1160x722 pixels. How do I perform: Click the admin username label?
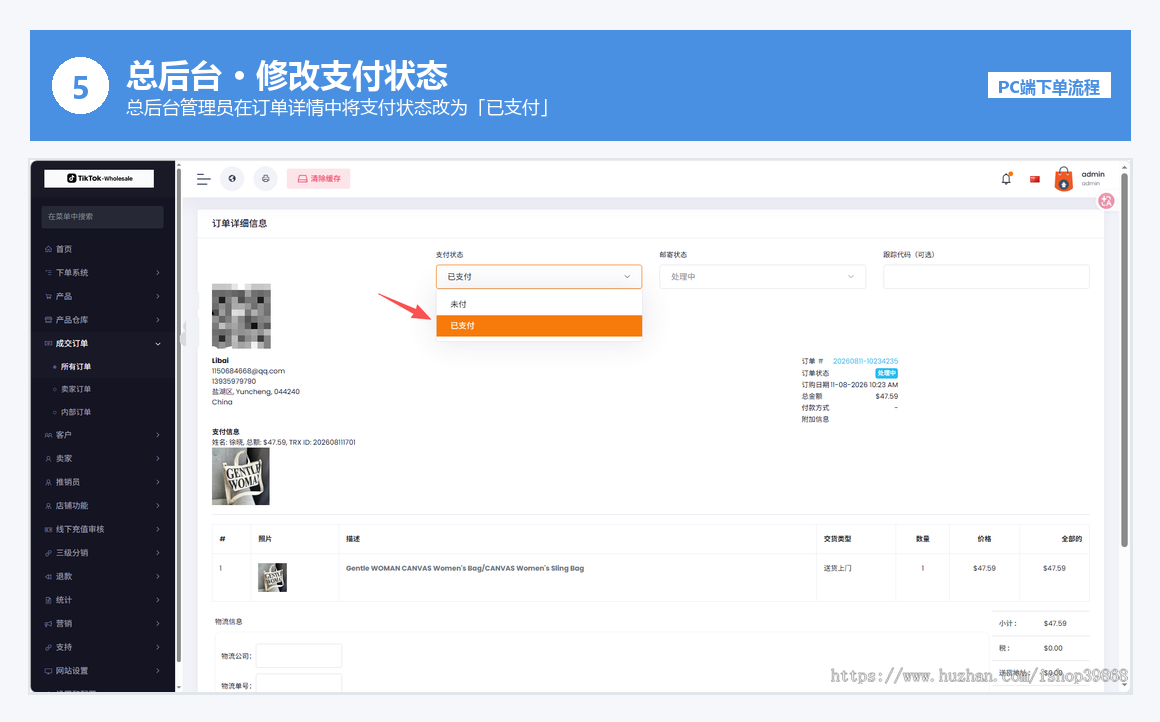pyautogui.click(x=1093, y=175)
